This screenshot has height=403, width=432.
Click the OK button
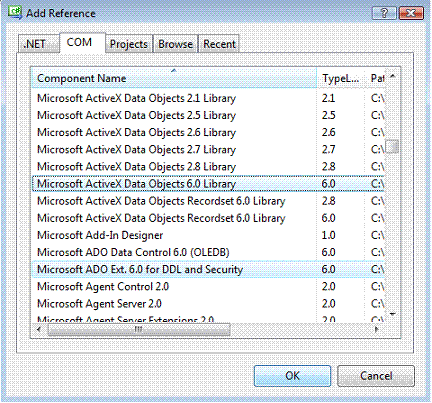[292, 376]
